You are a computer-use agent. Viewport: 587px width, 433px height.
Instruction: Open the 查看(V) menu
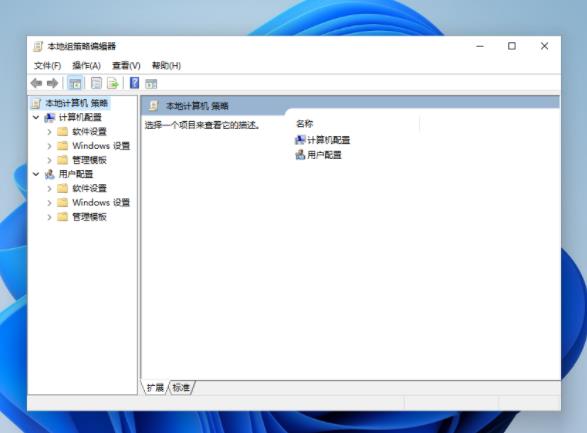click(126, 66)
